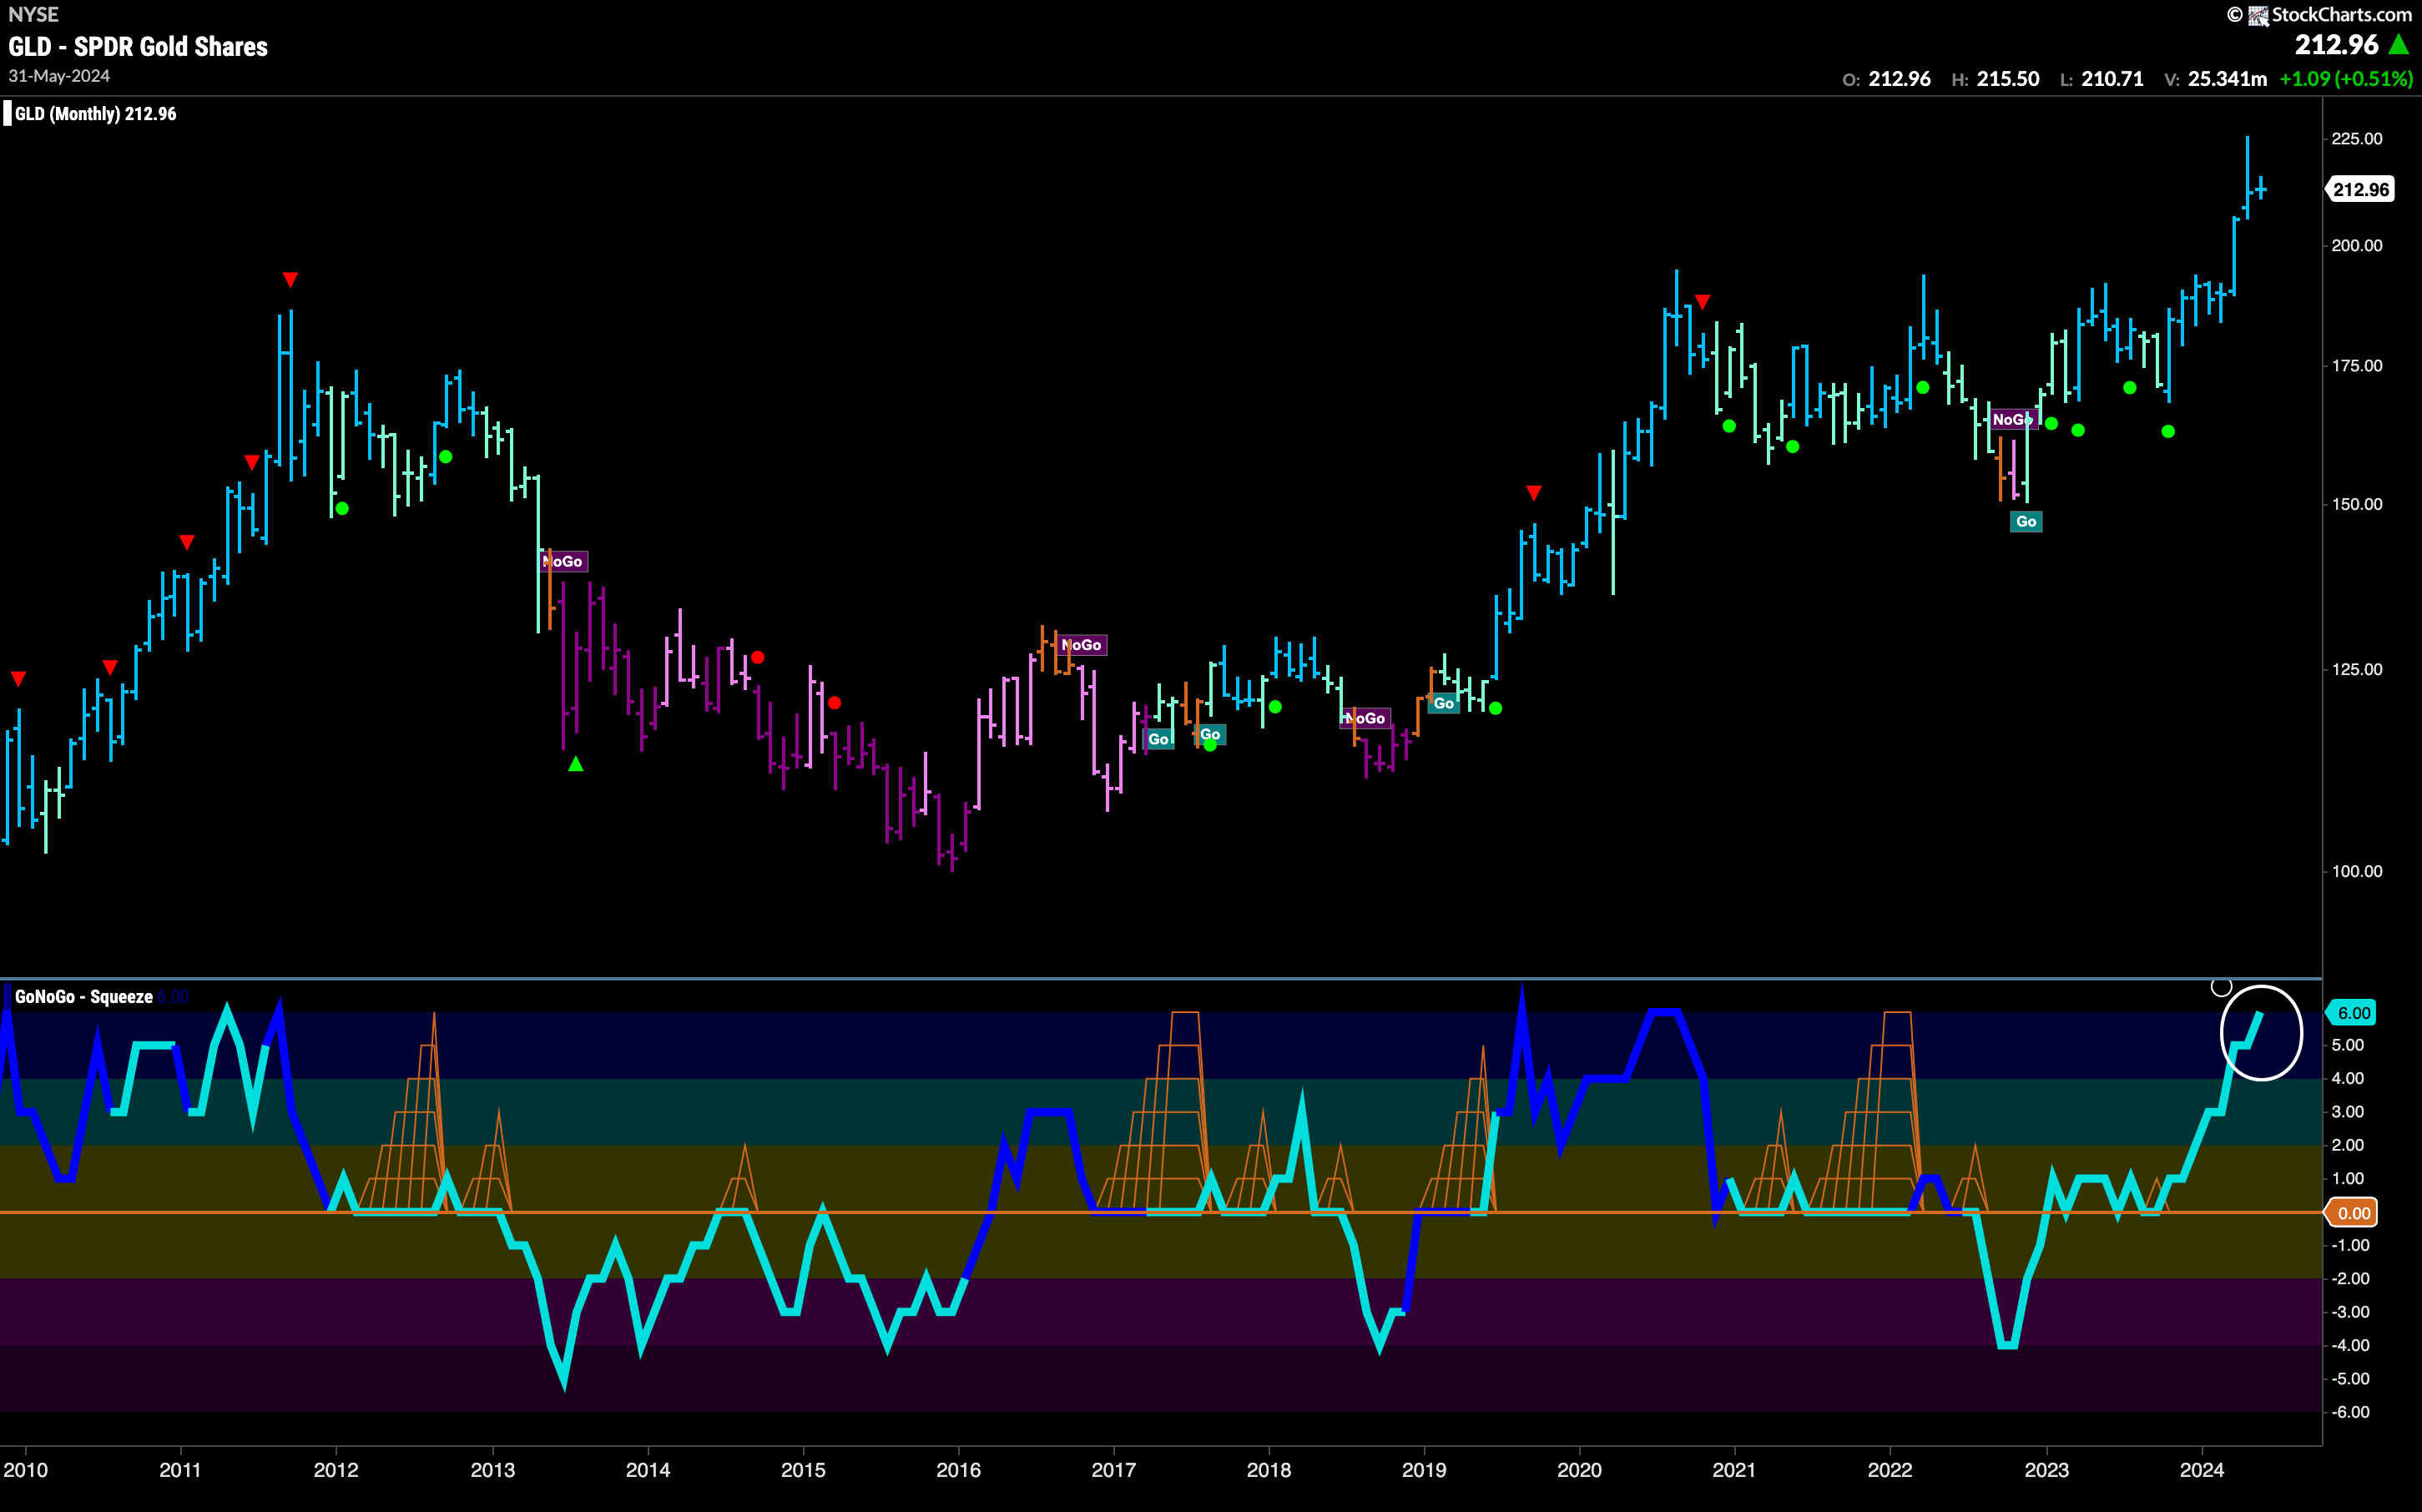The height and width of the screenshot is (1512, 2422).
Task: Click the 175.00 price axis label
Action: pyautogui.click(x=2357, y=366)
